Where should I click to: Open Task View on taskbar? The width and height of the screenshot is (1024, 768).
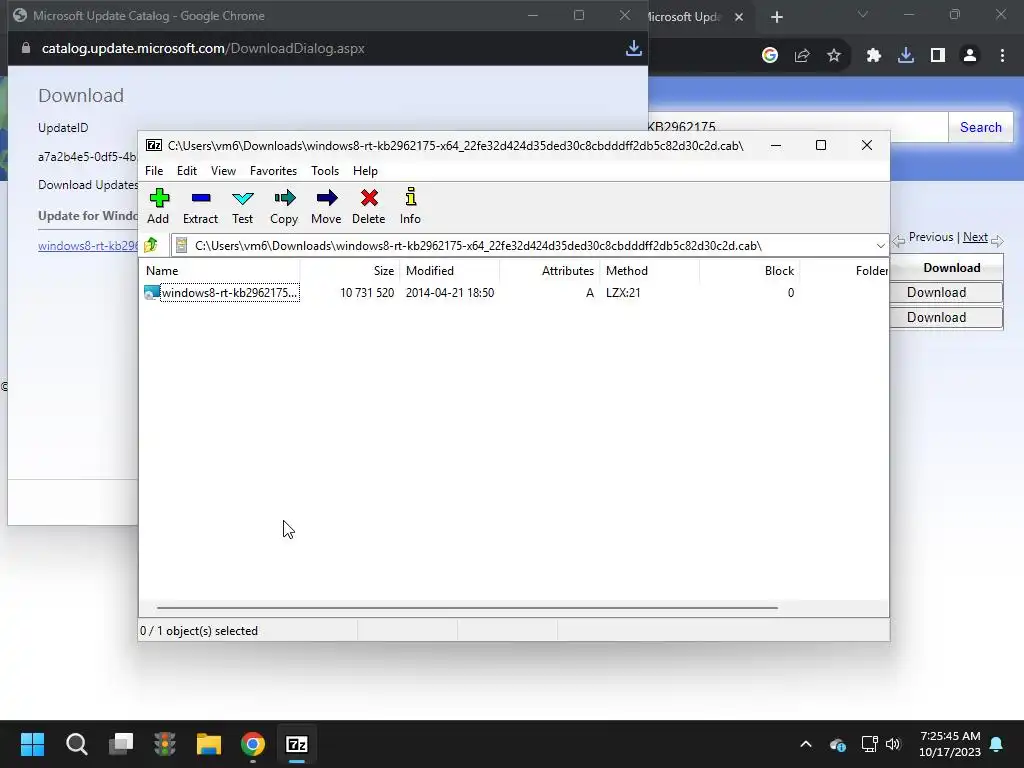[121, 744]
